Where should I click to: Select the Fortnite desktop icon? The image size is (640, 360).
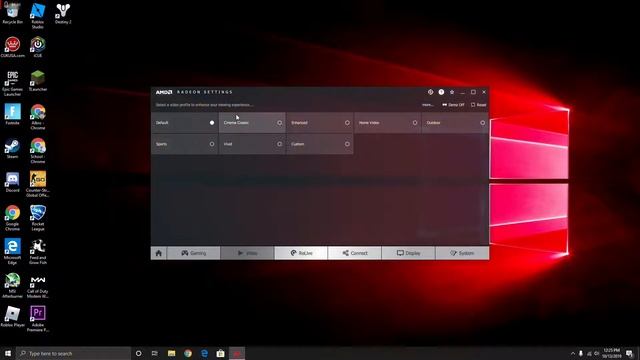click(12, 114)
